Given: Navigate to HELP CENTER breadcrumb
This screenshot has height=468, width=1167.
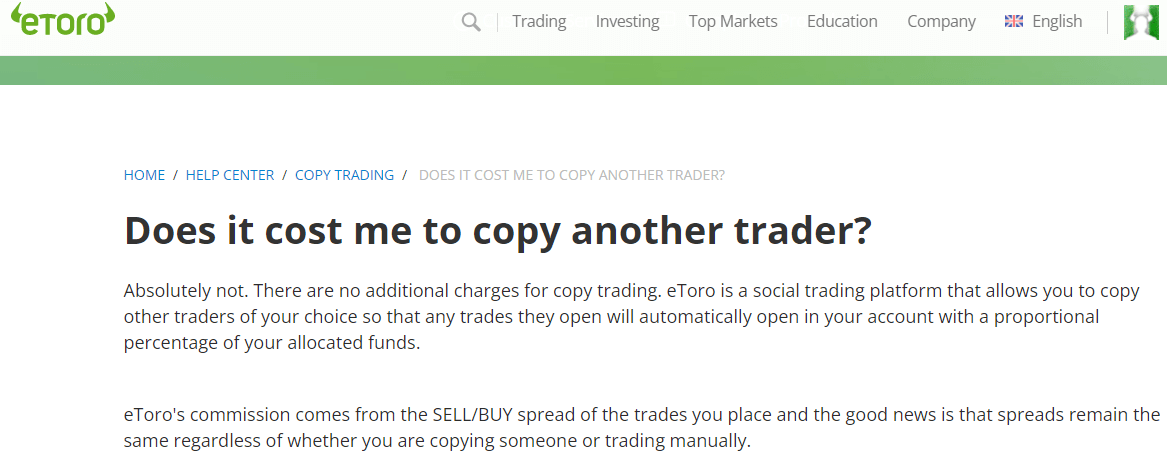Looking at the screenshot, I should pyautogui.click(x=230, y=176).
